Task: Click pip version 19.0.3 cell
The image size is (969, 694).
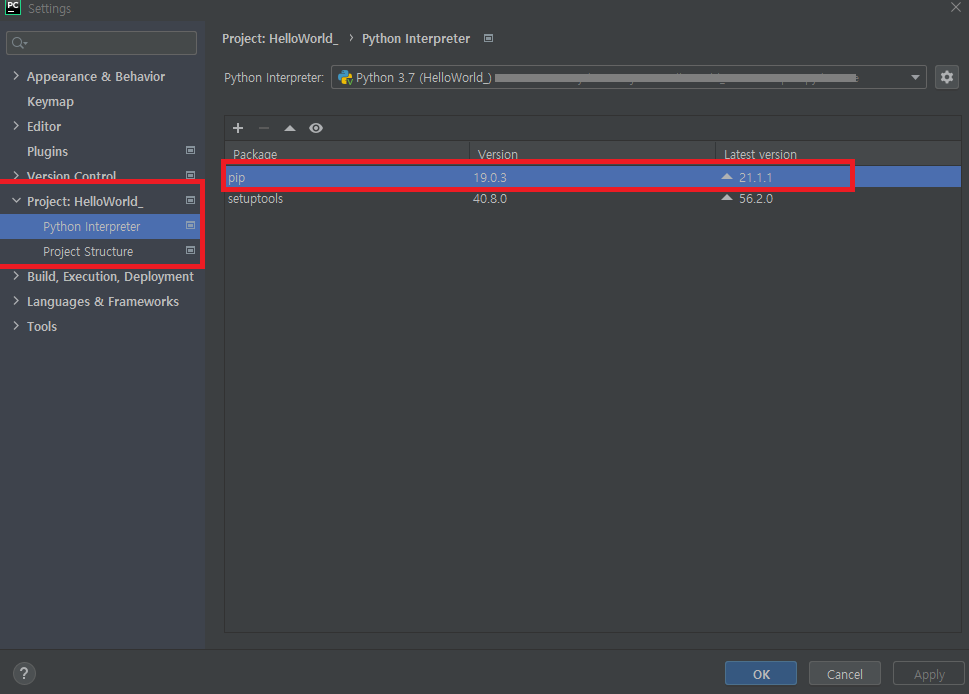Action: point(489,177)
